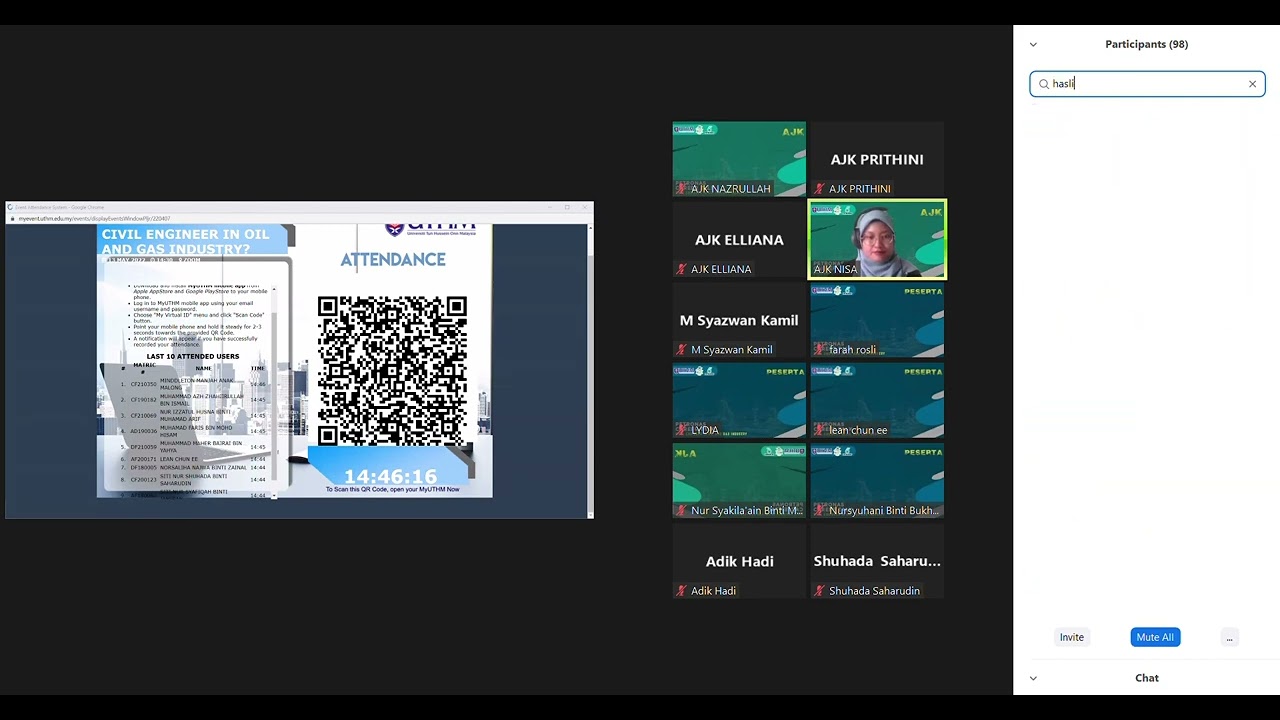The height and width of the screenshot is (720, 1280).
Task: Select Nur Syakila'ain Binti video tile
Action: point(739,481)
